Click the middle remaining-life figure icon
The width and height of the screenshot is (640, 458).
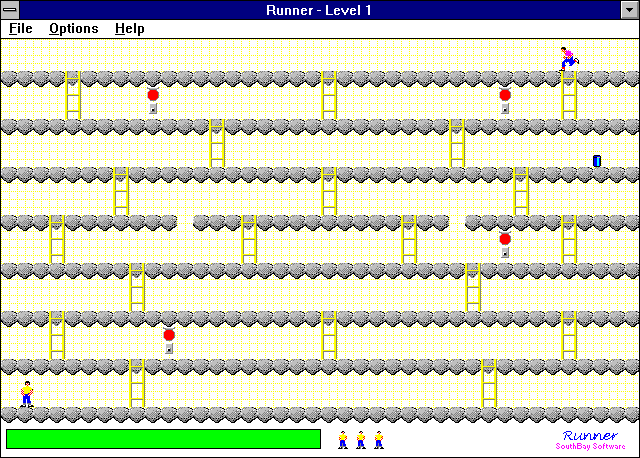click(361, 440)
